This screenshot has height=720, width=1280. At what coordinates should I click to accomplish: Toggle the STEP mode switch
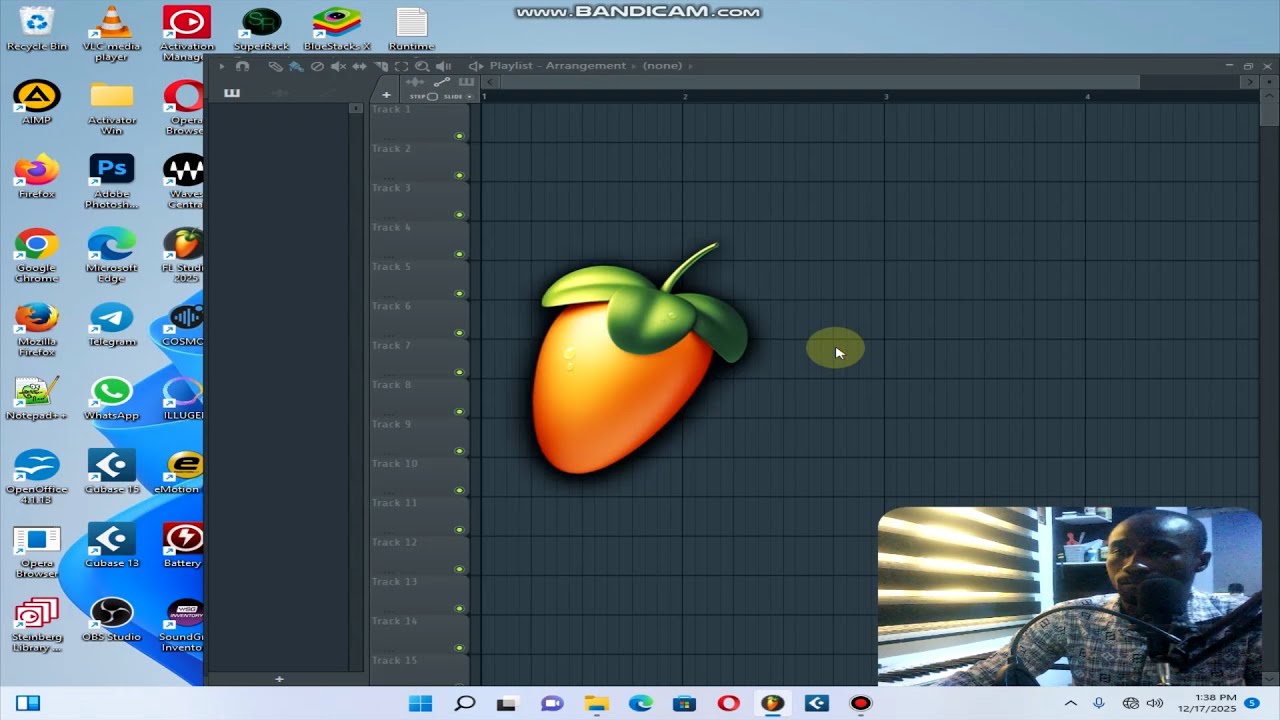click(x=424, y=97)
